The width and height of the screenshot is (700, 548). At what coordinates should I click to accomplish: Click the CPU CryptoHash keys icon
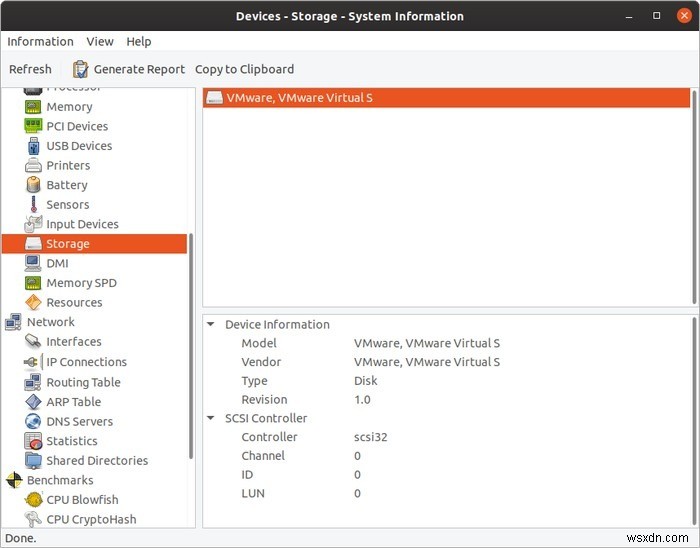tap(33, 519)
